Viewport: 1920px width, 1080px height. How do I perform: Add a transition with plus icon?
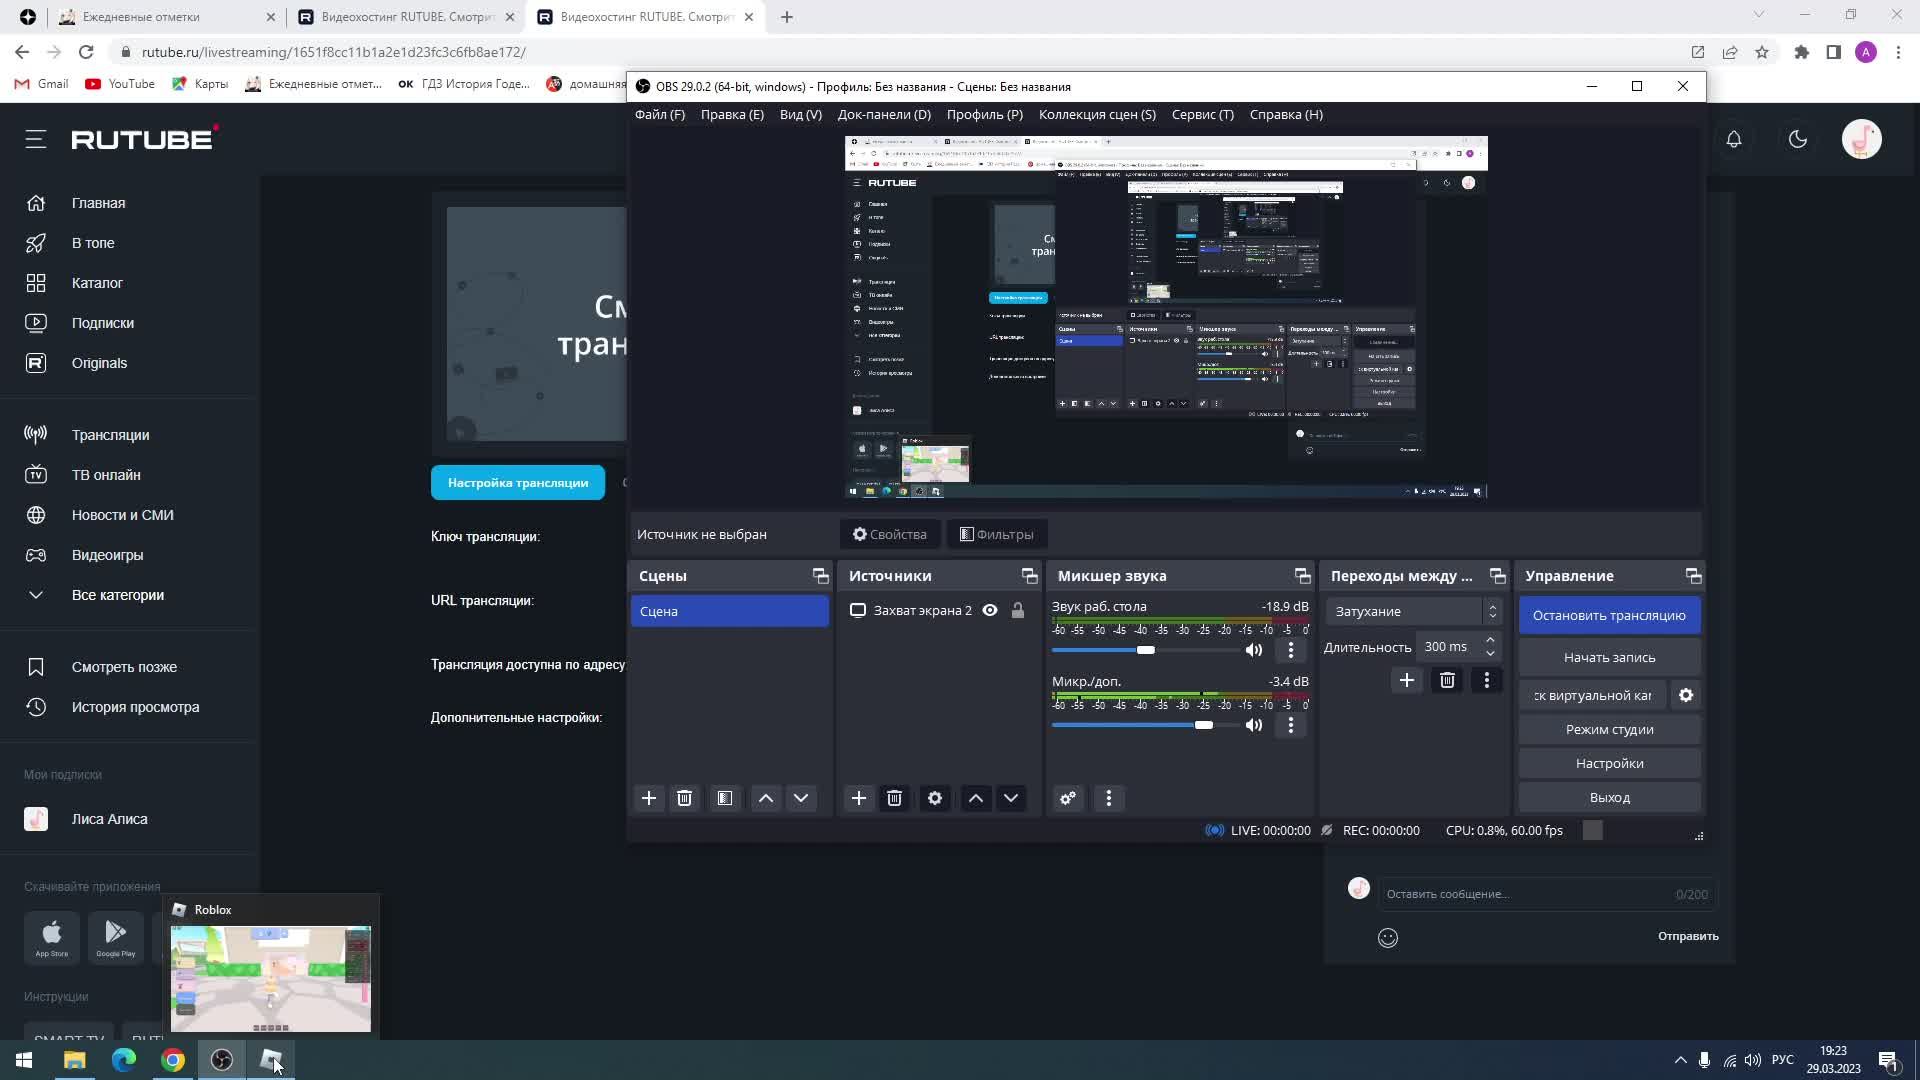pyautogui.click(x=1406, y=680)
